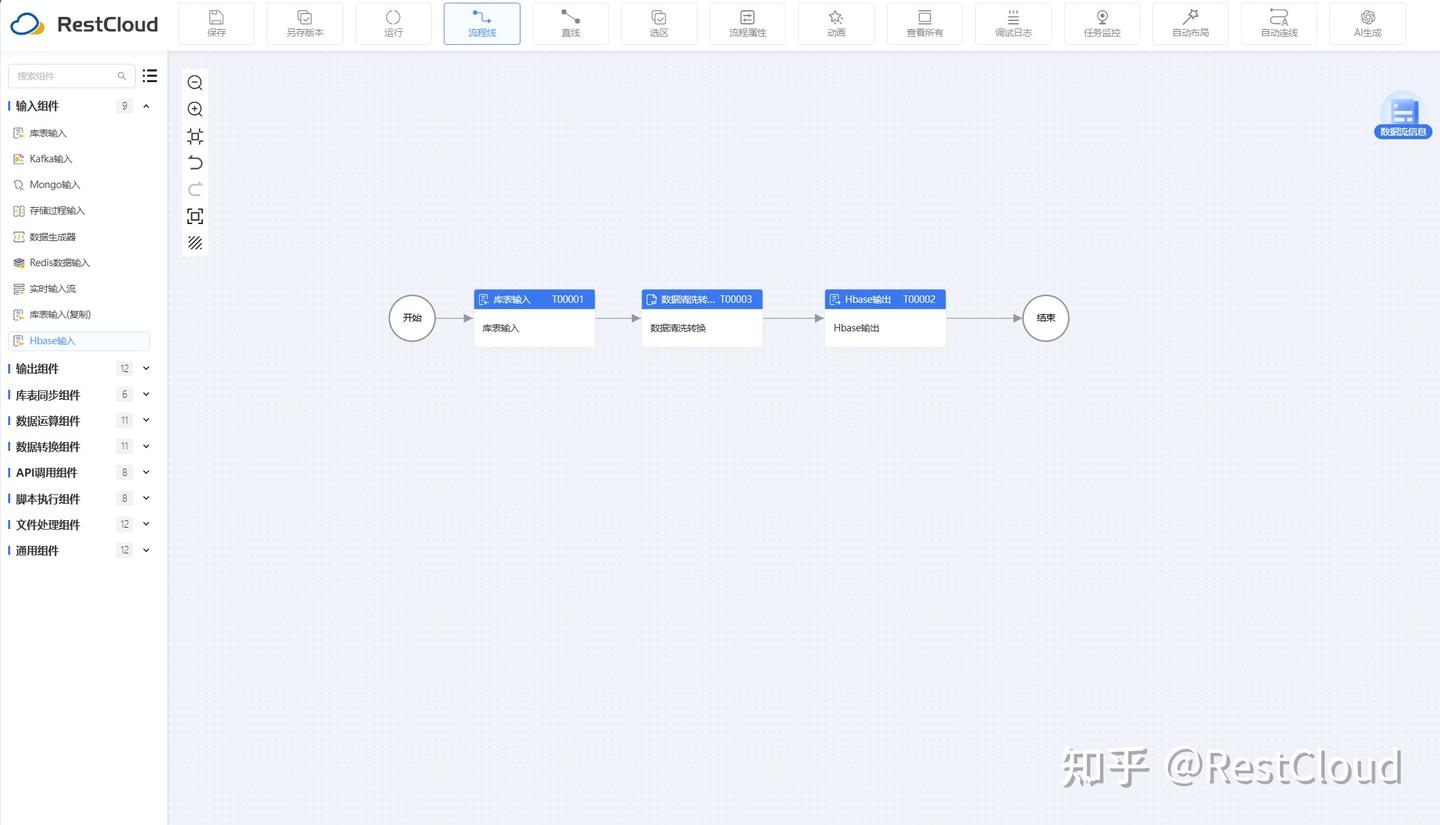Click the 搜索组件 search field
The height and width of the screenshot is (825, 1440).
(65, 76)
